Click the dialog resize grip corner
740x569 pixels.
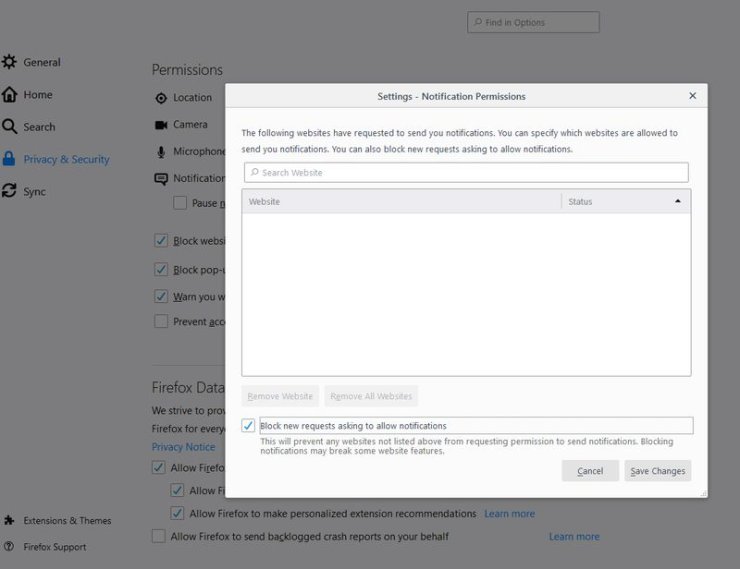tap(703, 494)
